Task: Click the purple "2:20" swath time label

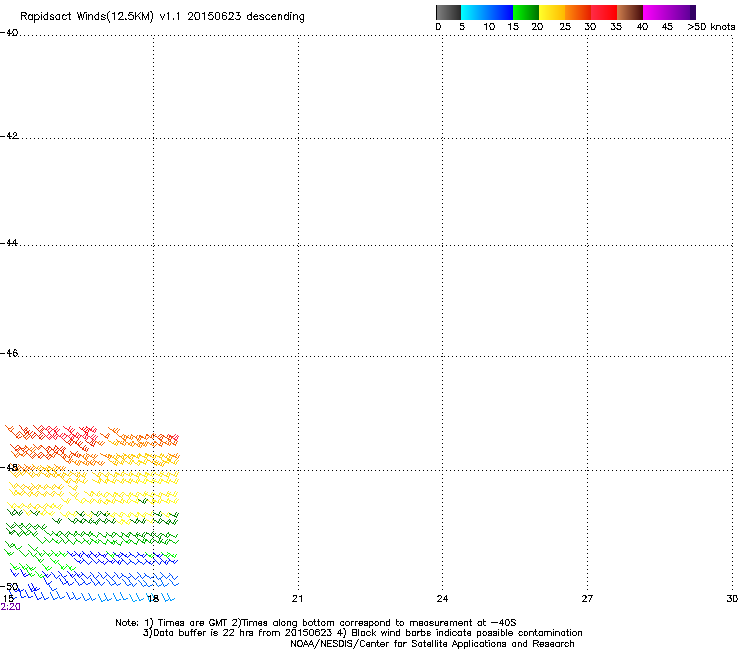Action: coord(10,607)
